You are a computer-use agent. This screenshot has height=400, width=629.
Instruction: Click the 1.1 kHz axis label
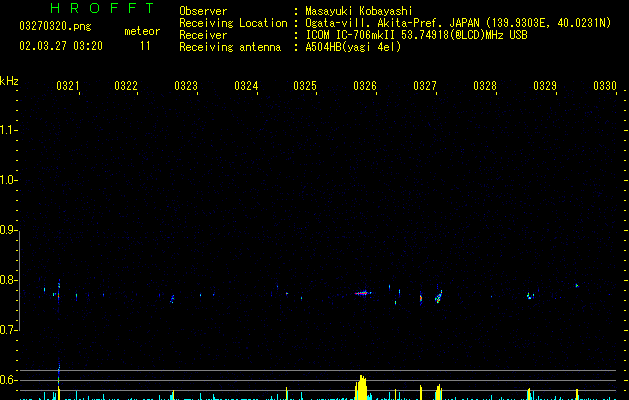[9, 130]
